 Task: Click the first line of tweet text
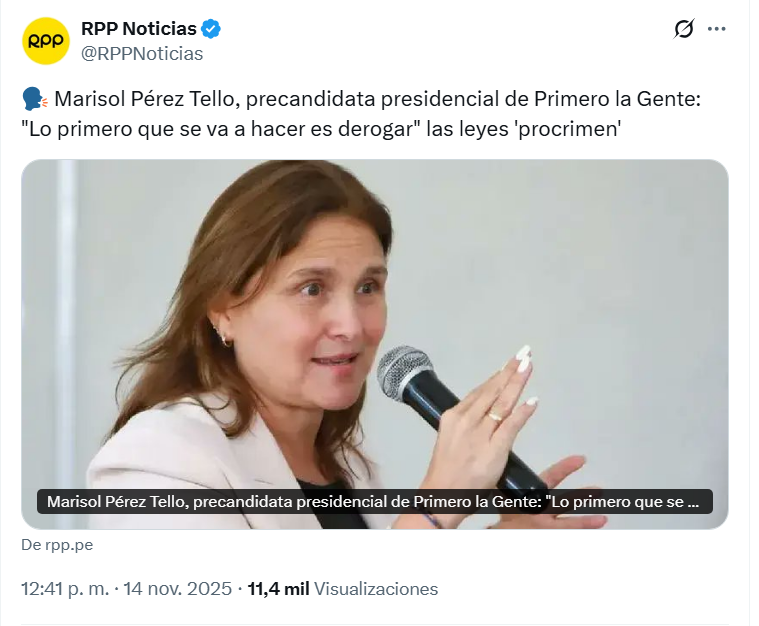pyautogui.click(x=362, y=99)
